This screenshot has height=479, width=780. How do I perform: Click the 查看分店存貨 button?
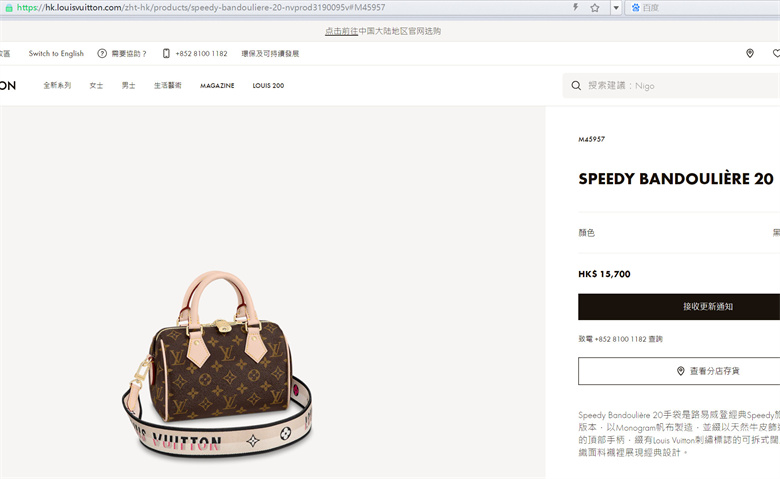[679, 371]
